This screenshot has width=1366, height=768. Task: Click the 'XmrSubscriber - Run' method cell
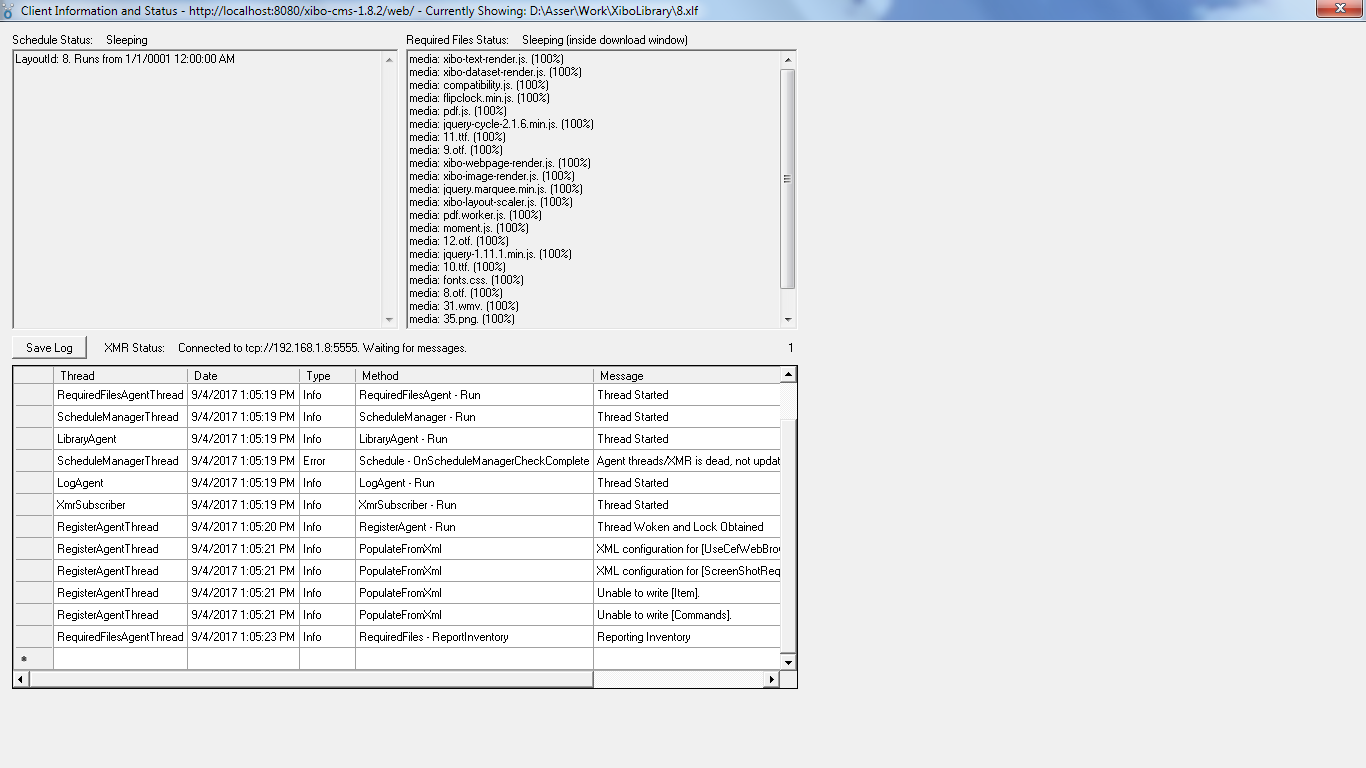pyautogui.click(x=474, y=505)
